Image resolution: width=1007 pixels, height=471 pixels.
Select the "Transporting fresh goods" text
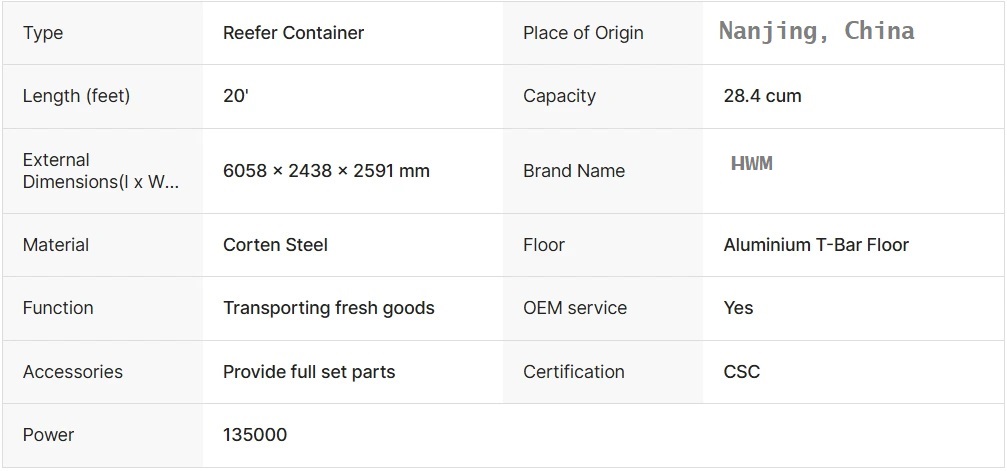click(328, 308)
